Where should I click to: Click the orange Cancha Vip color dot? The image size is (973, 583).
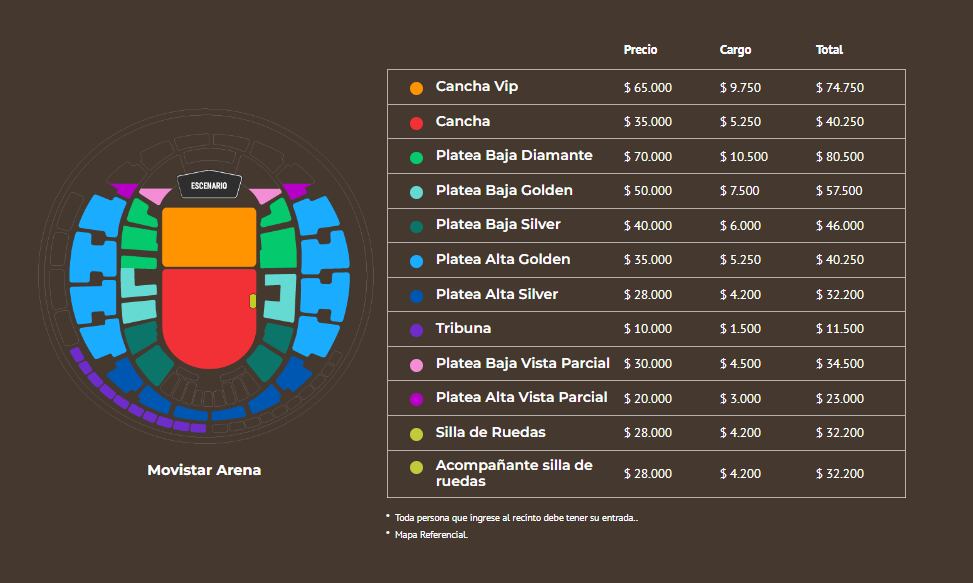pyautogui.click(x=416, y=88)
